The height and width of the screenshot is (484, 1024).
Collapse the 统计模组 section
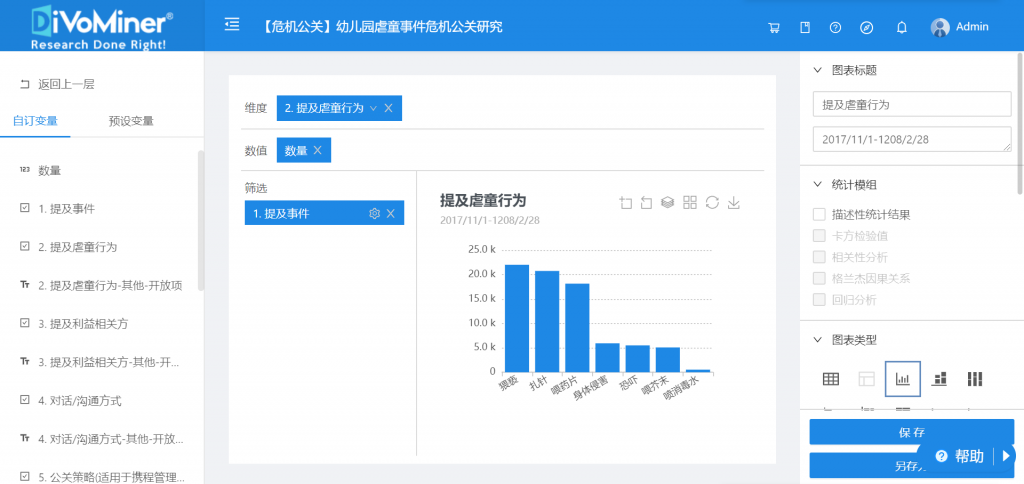coord(817,184)
